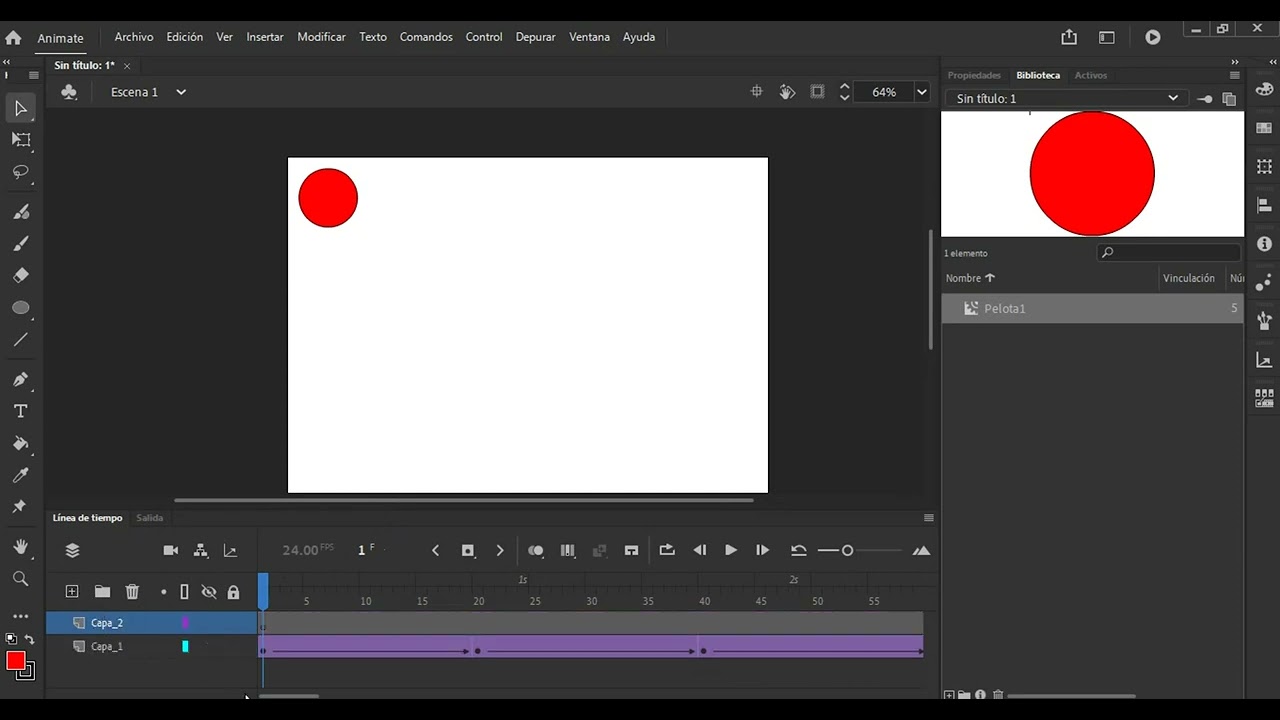
Task: Click the red fill color swatch
Action: tap(16, 661)
